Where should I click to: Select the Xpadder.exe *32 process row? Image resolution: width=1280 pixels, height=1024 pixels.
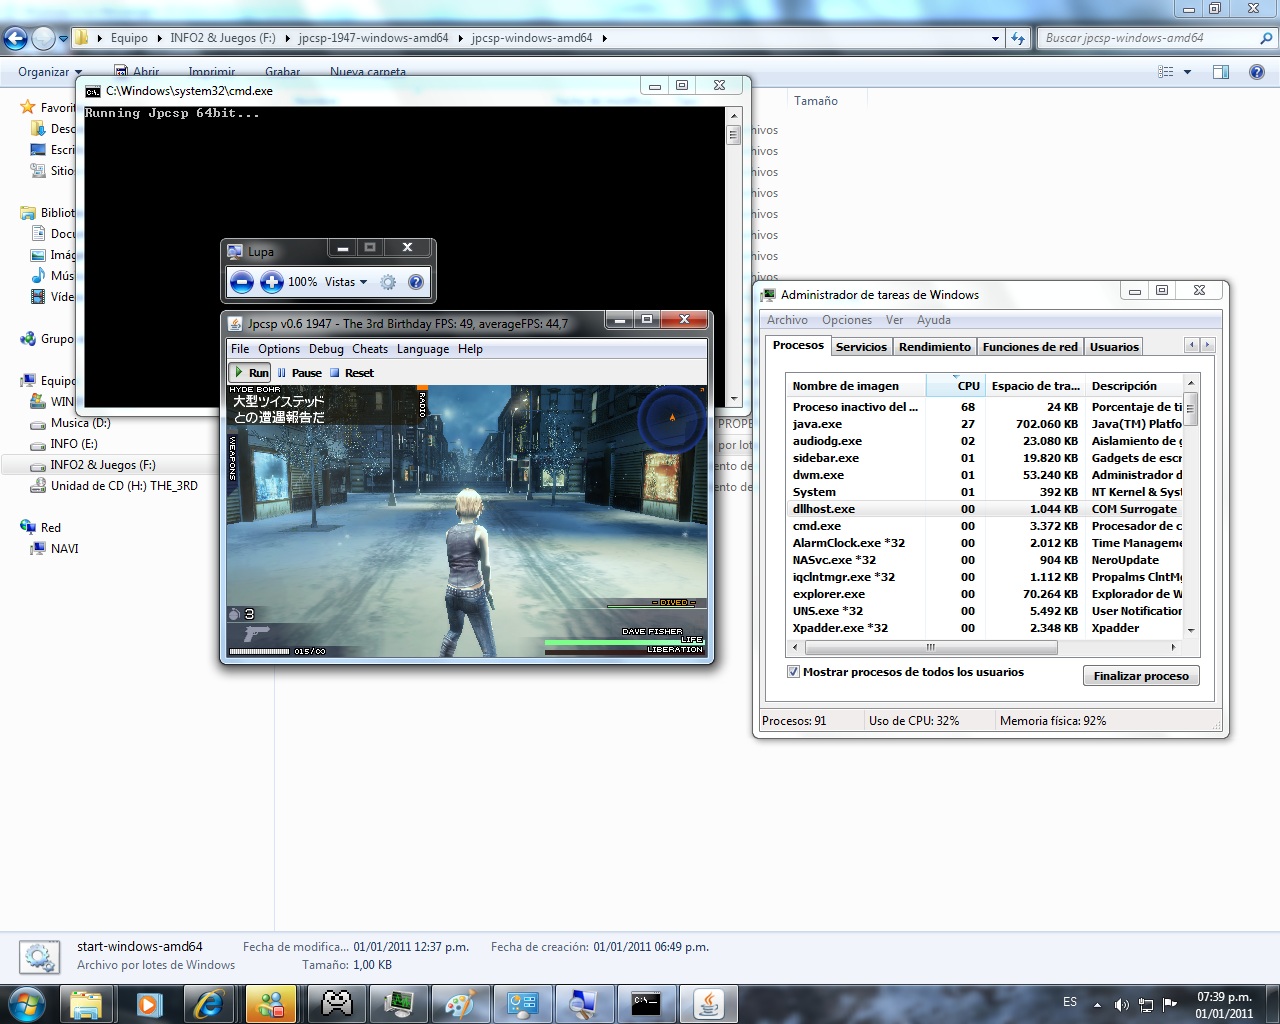click(x=985, y=628)
